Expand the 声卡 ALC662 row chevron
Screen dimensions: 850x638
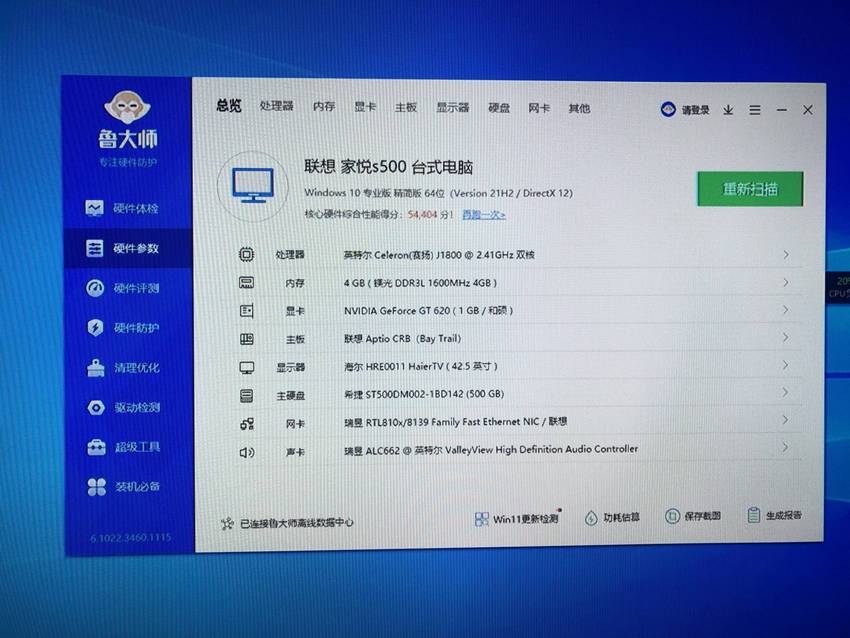pos(785,447)
